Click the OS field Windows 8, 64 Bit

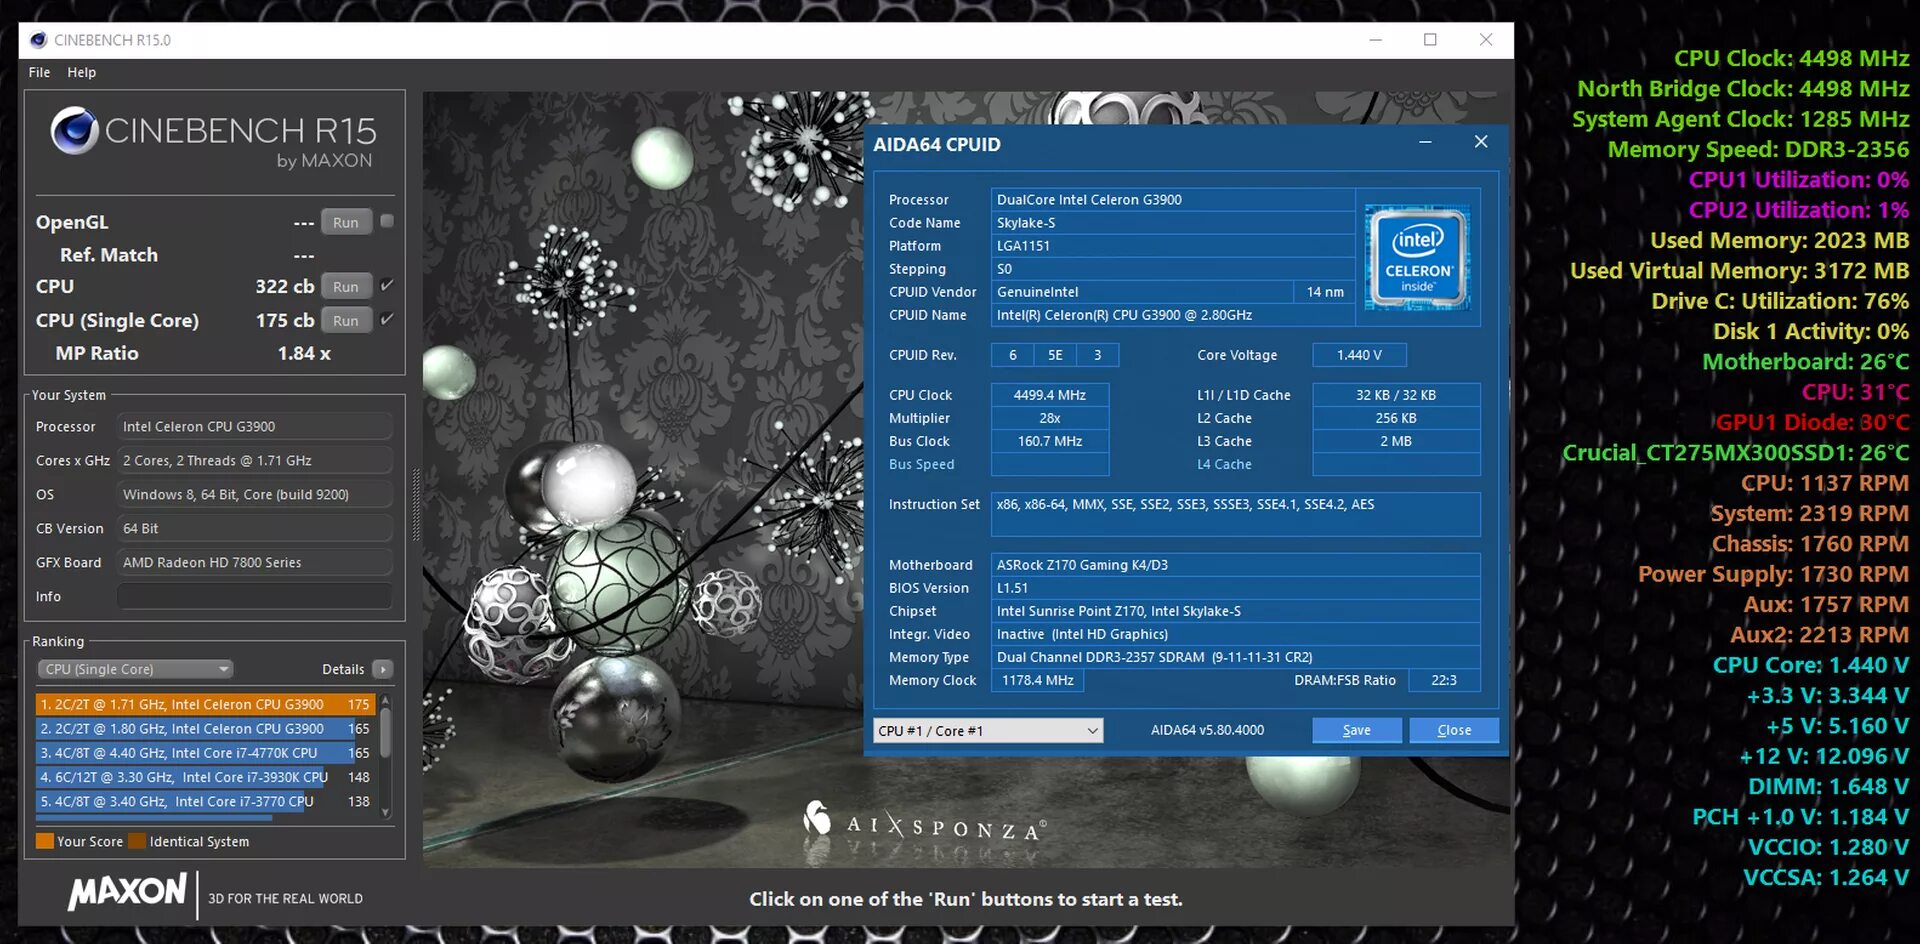click(x=254, y=494)
